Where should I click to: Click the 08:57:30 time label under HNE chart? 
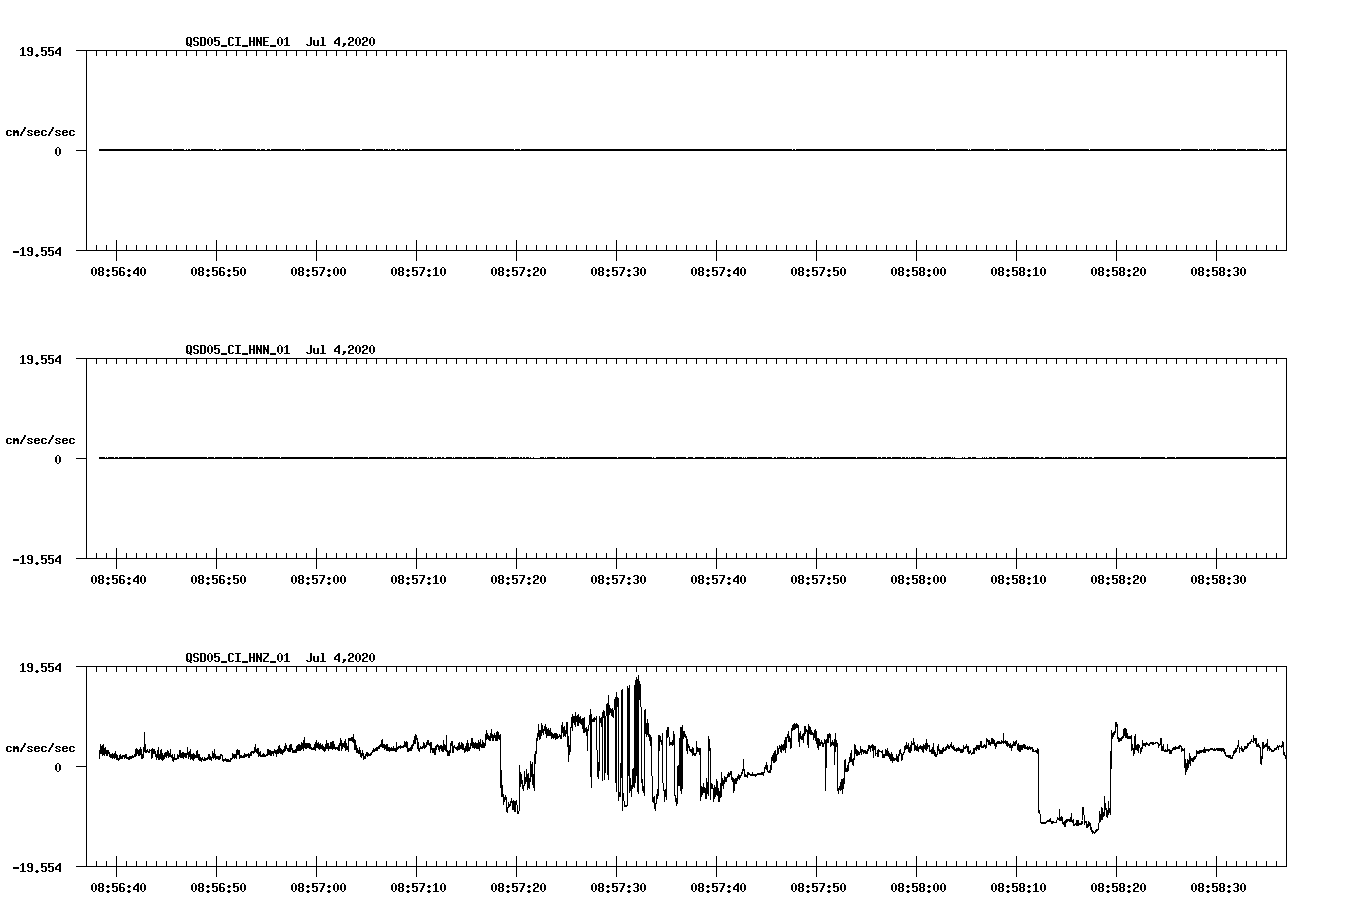tap(618, 271)
